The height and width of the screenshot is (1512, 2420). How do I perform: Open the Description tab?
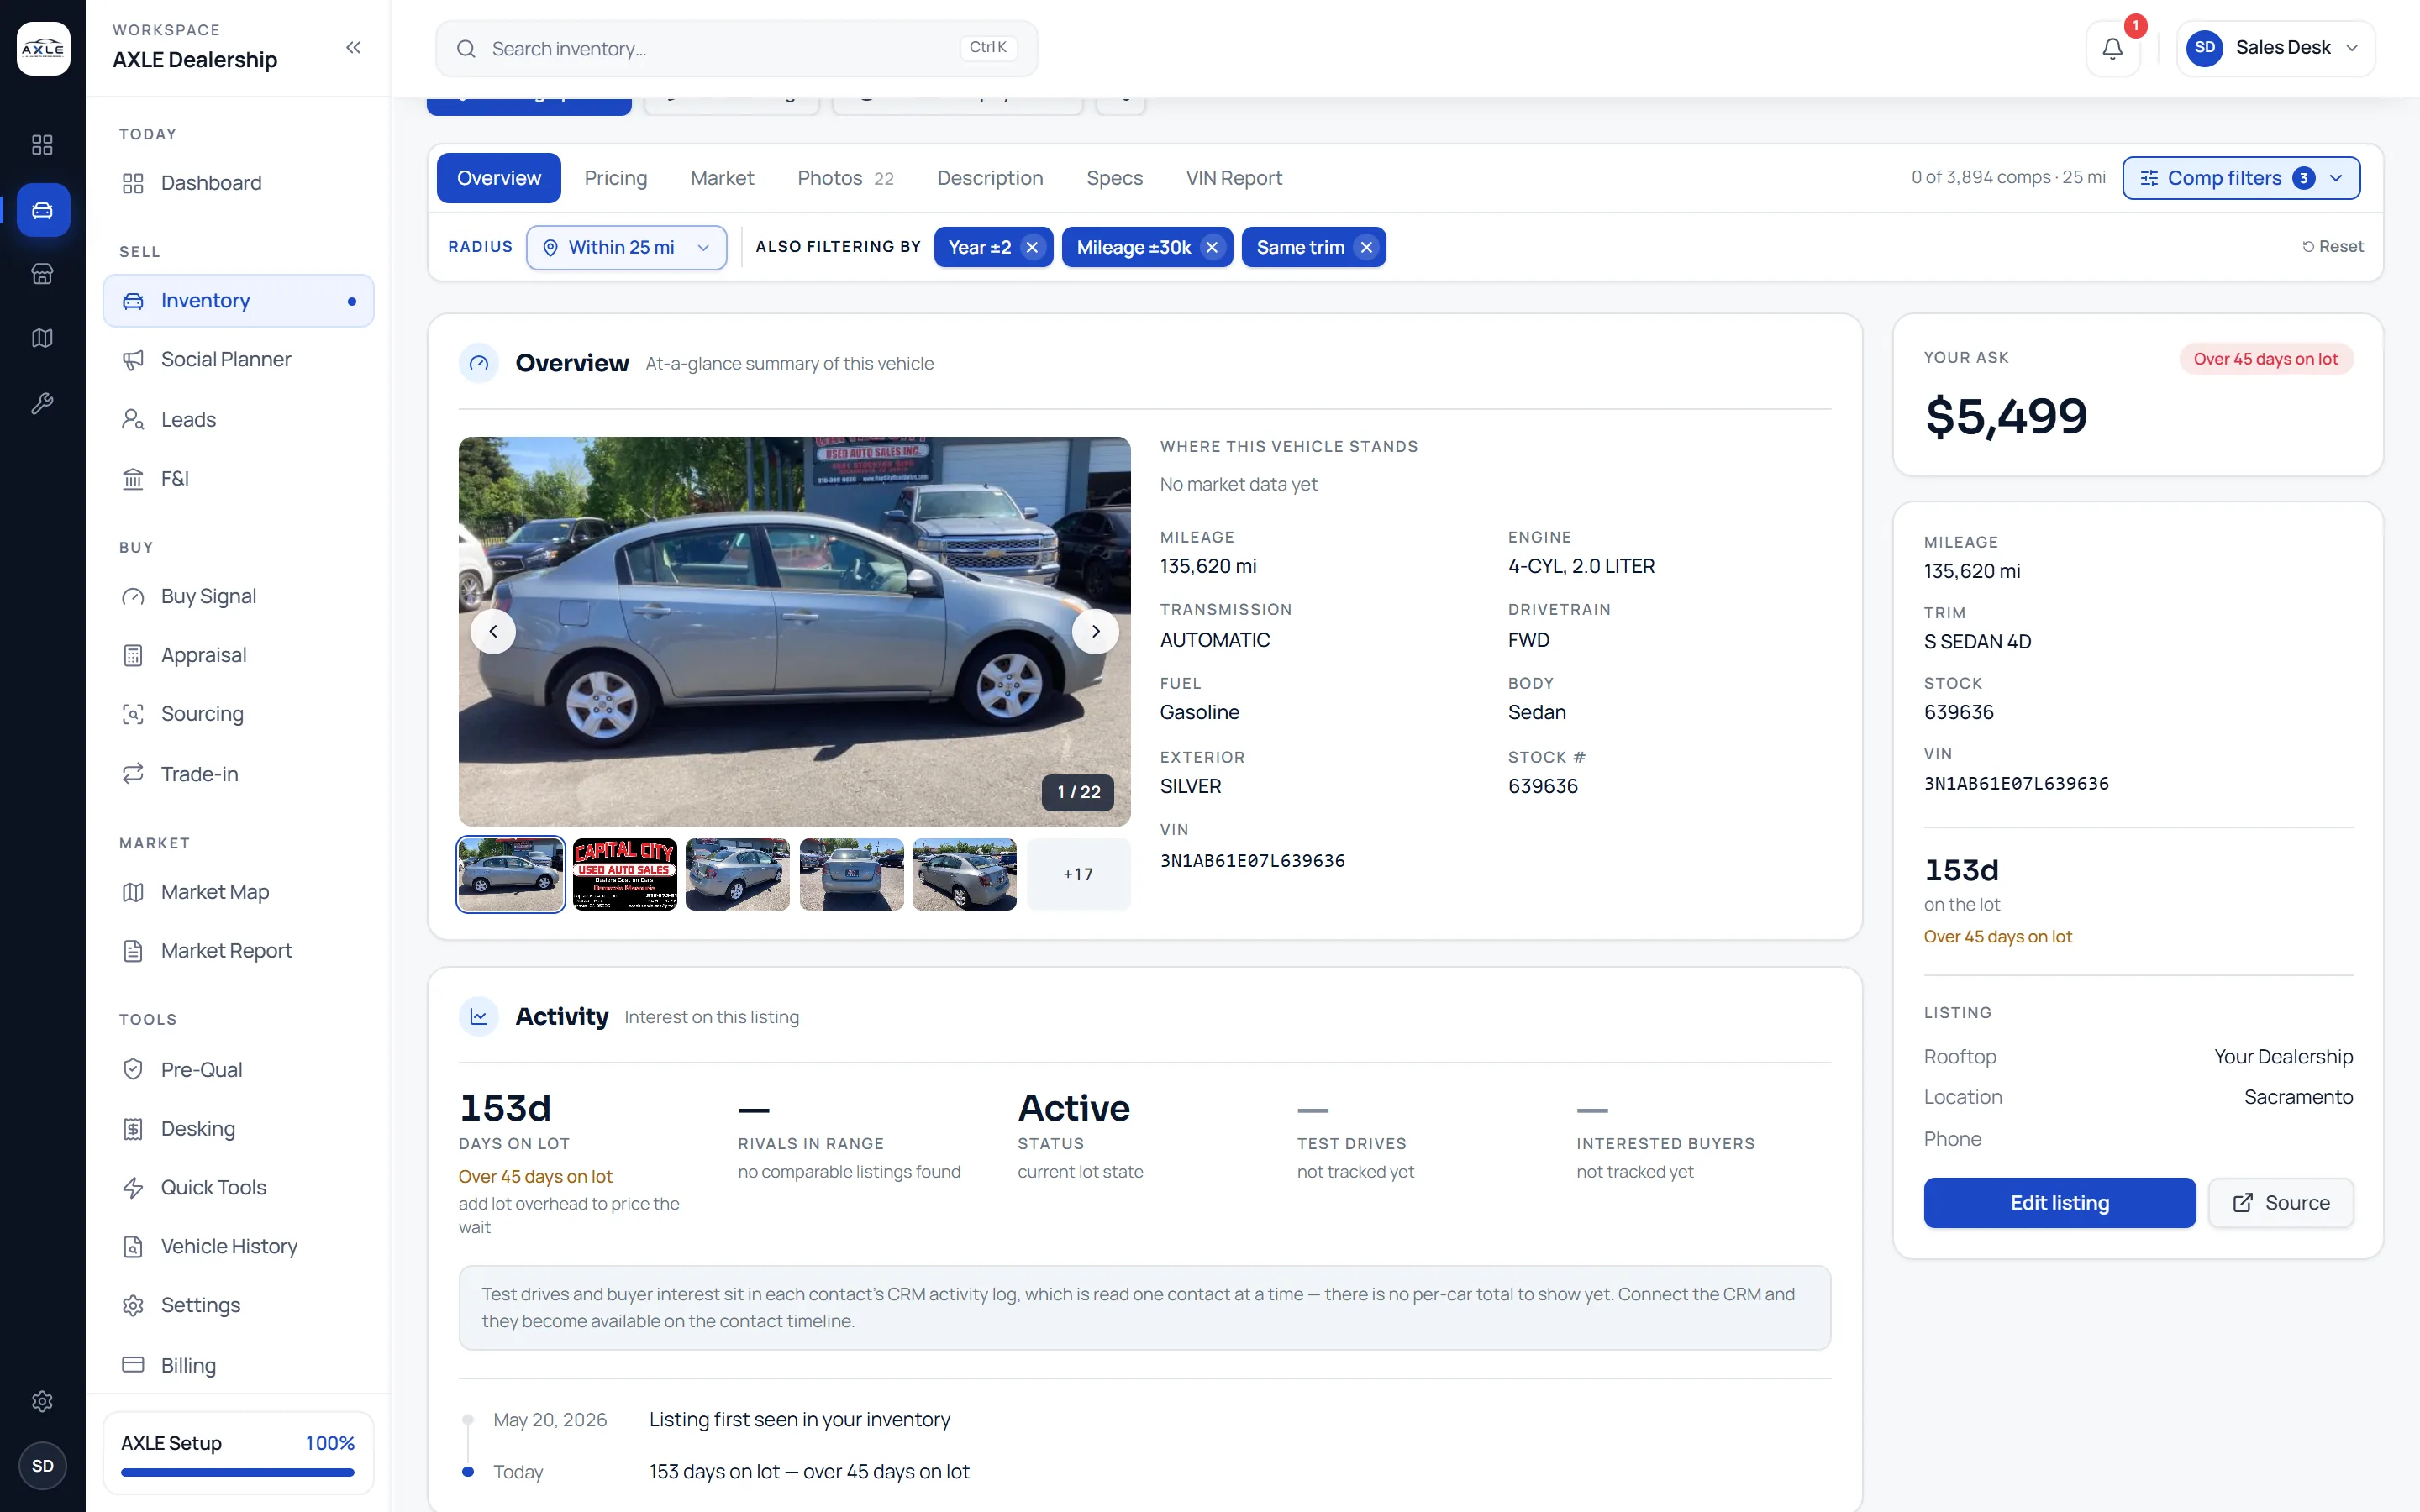pyautogui.click(x=990, y=178)
